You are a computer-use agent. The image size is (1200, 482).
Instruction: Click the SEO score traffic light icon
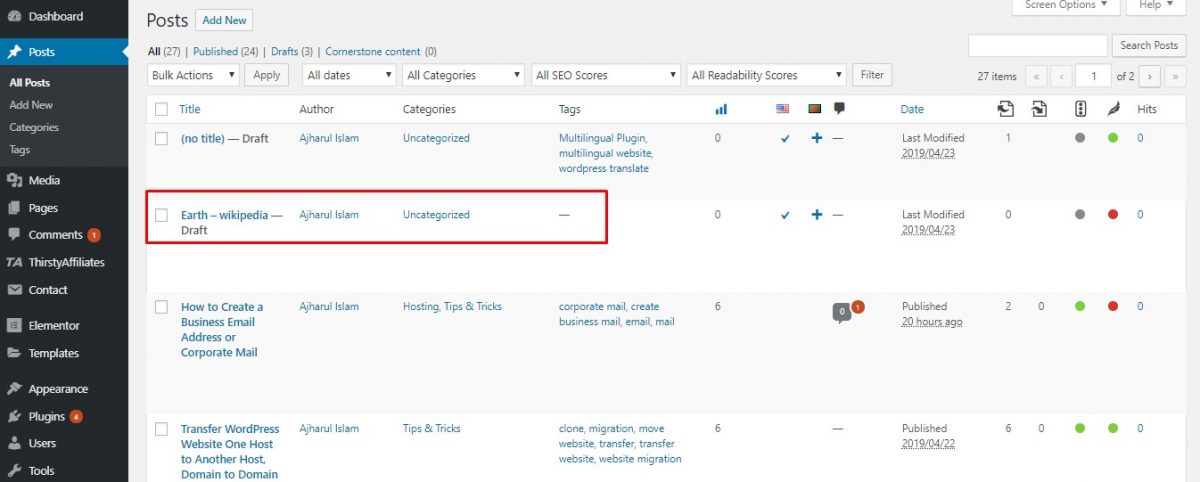(1080, 109)
